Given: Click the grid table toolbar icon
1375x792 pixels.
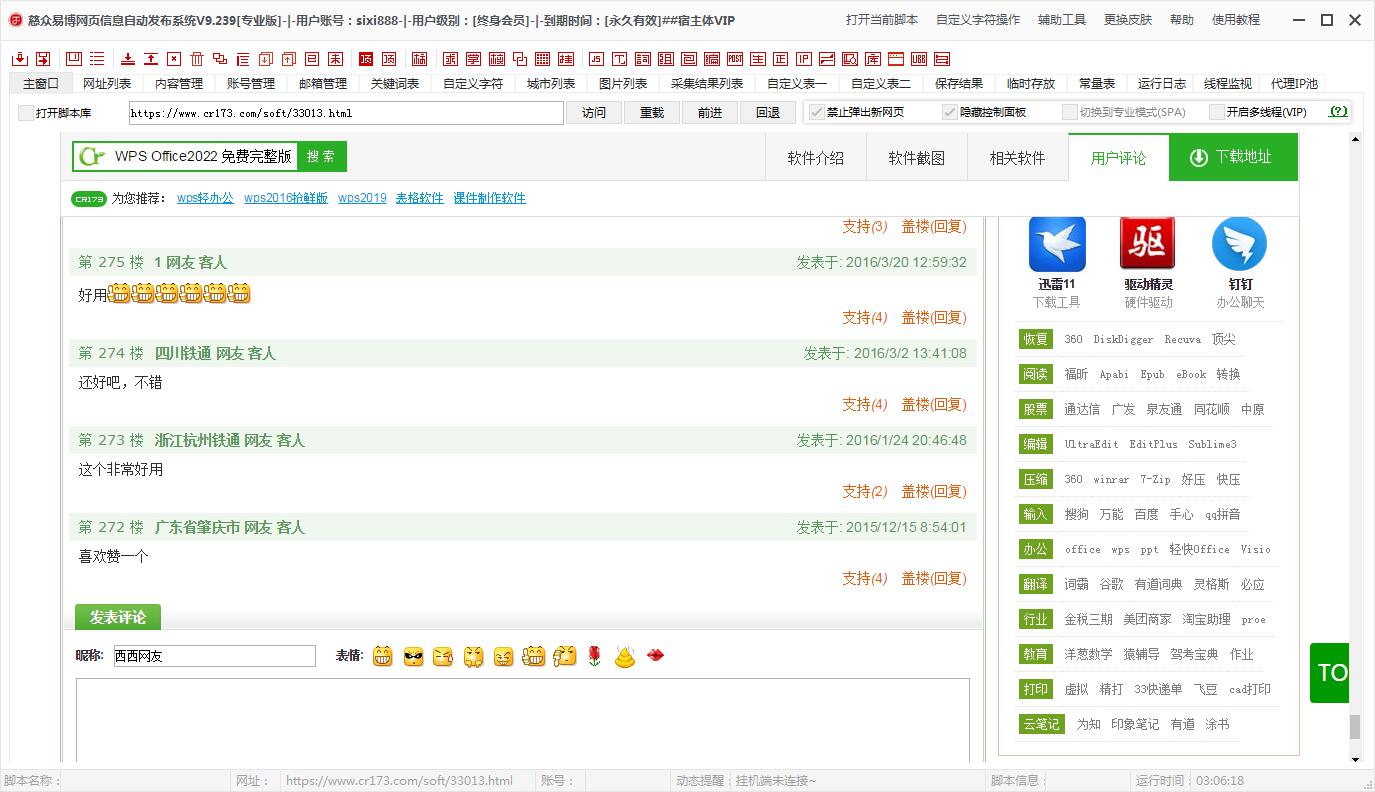Looking at the screenshot, I should (542, 59).
